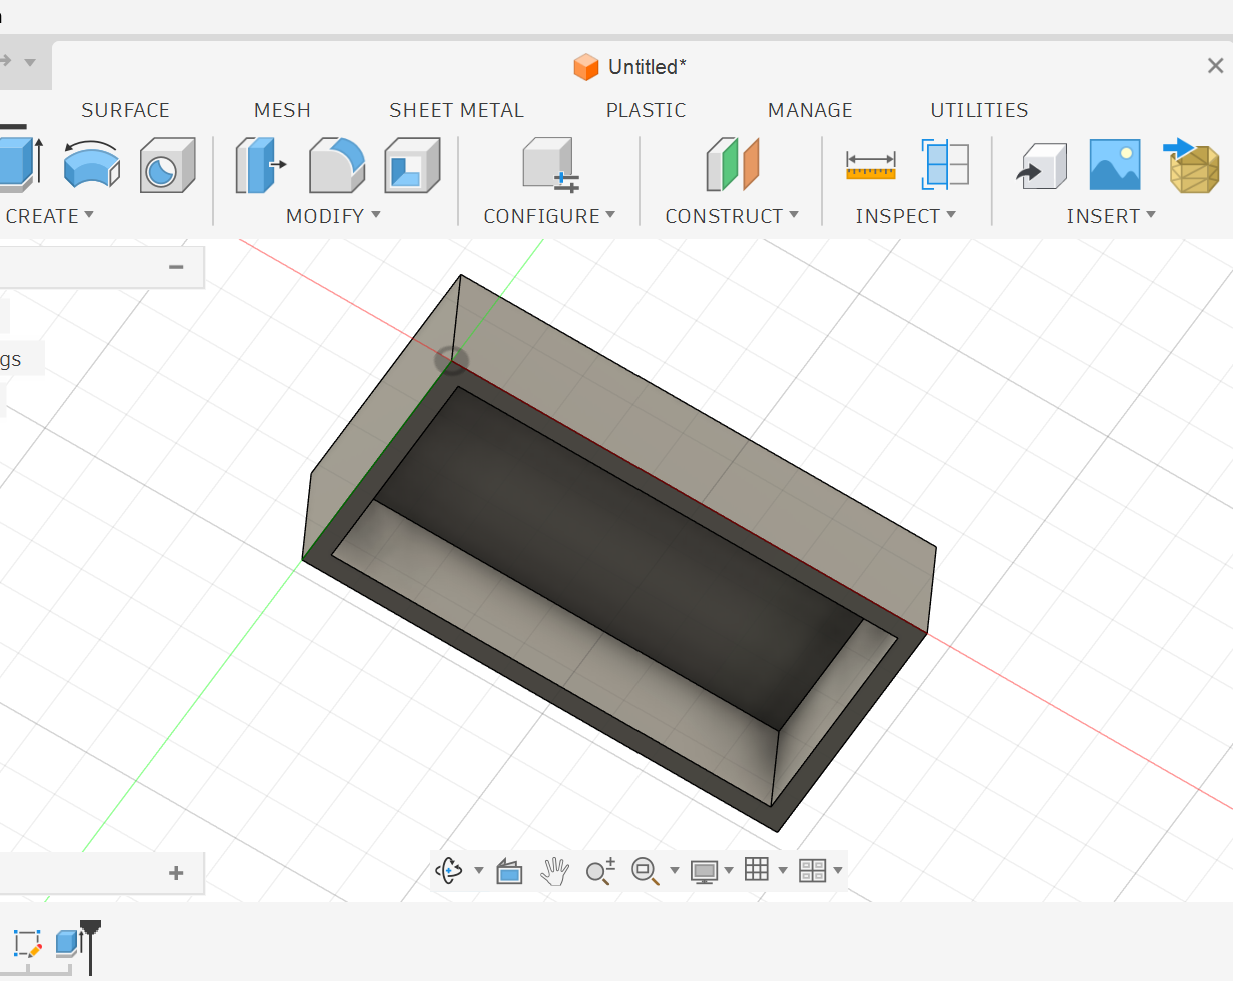Switch to the SHEET METAL tab

[456, 110]
